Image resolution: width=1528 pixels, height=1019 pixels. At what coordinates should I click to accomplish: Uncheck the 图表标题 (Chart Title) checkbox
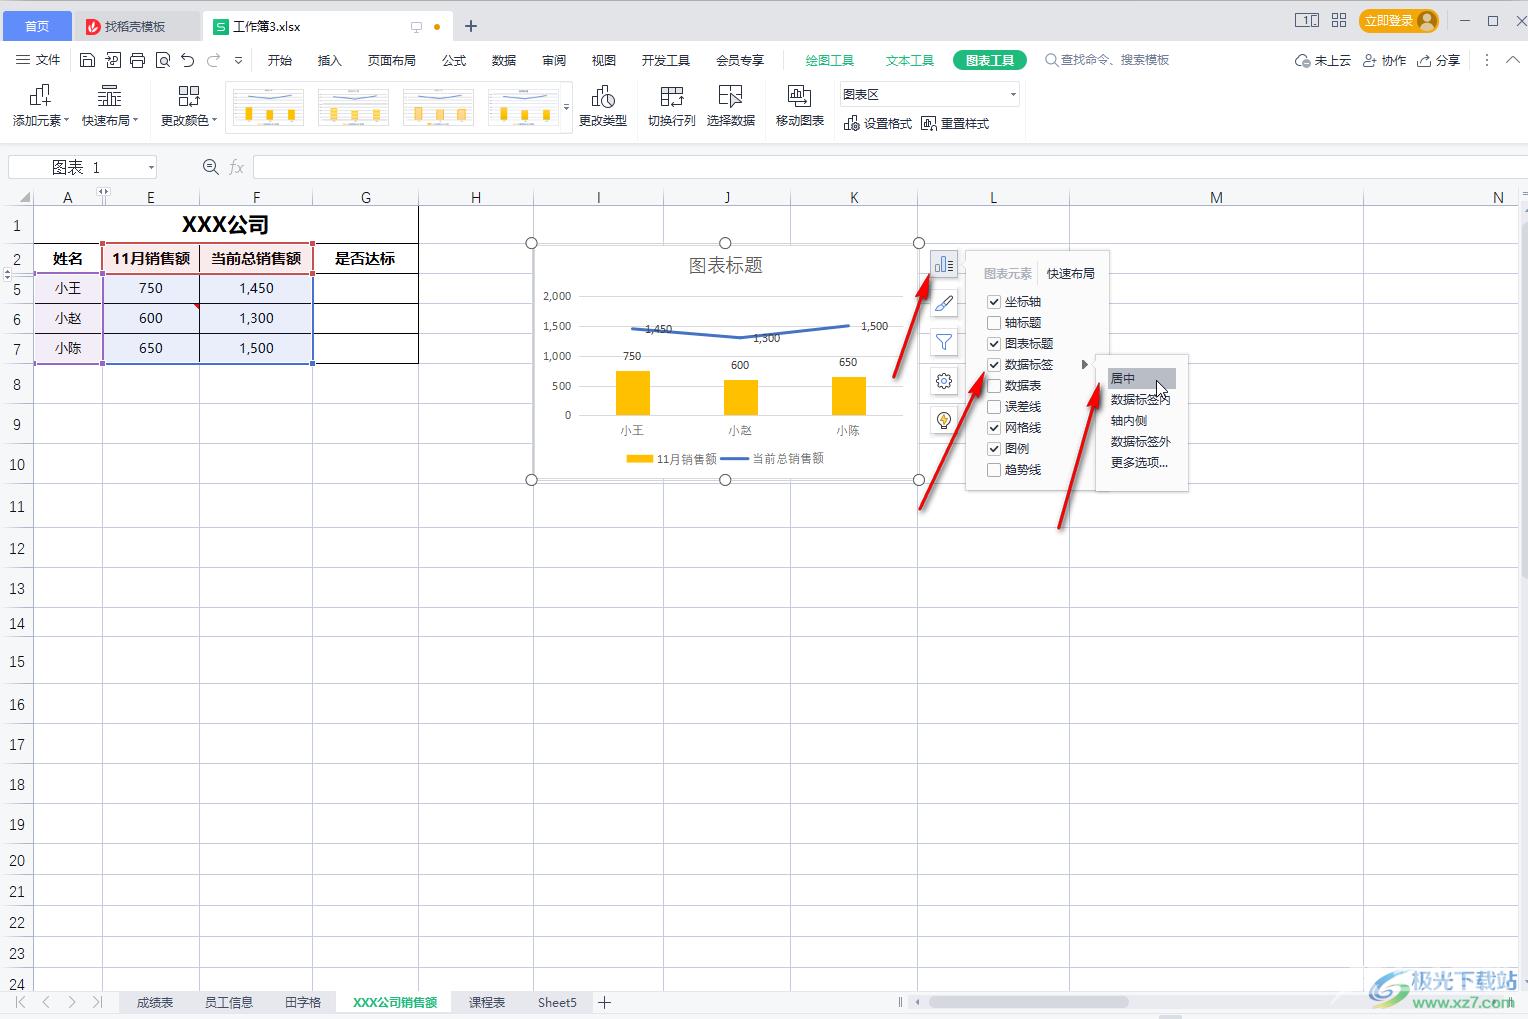994,343
